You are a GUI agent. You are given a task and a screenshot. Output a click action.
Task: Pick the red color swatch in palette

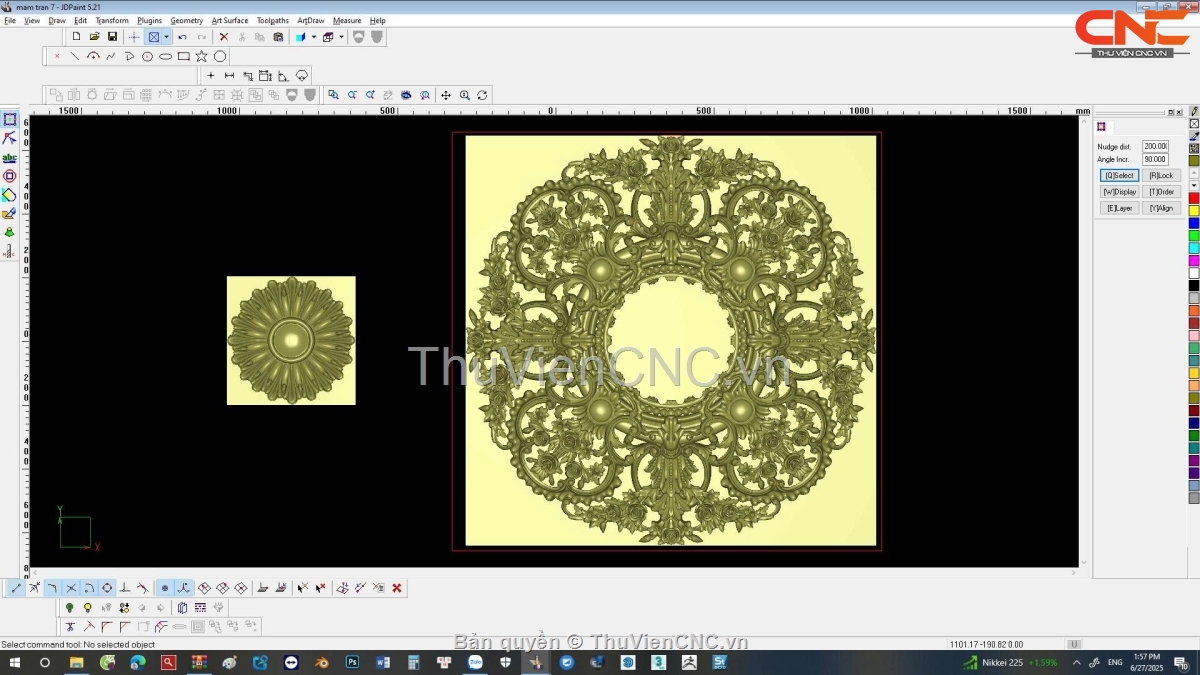coord(1194,198)
